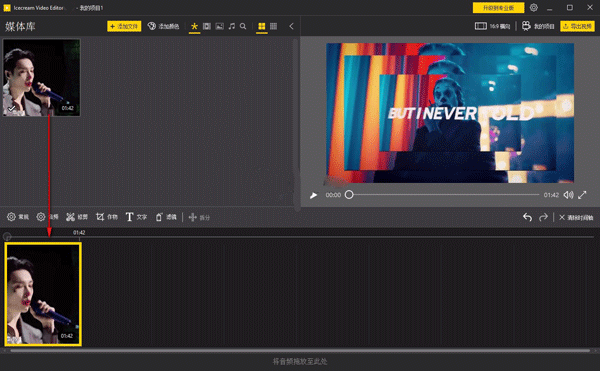Open the projects menu in the top bar

pos(538,26)
